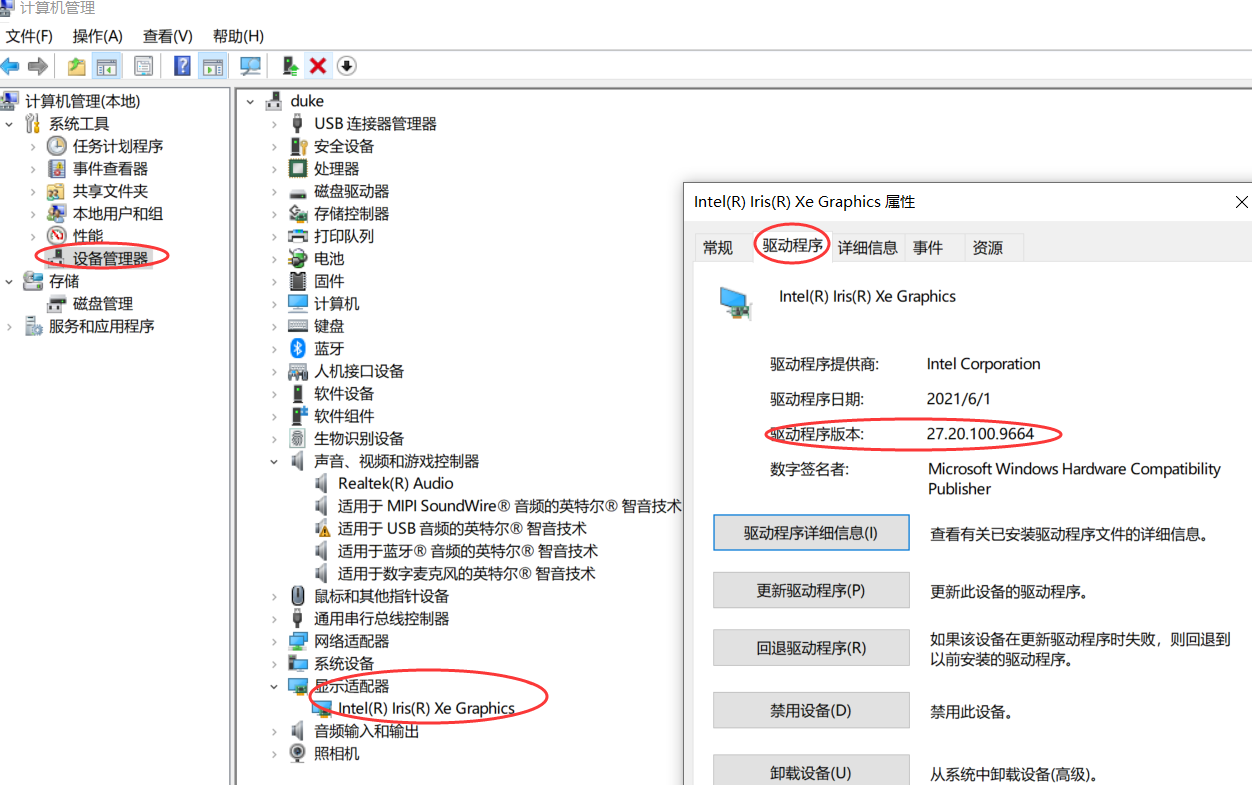Viewport: 1252px width, 785px height.
Task: Click the update driver toolbar icon
Action: click(290, 66)
